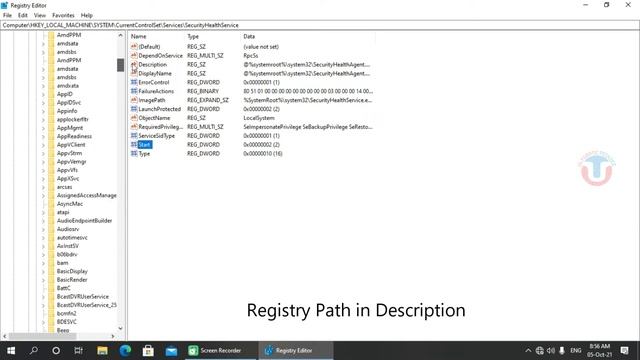Select the Start value name
Image resolution: width=640 pixels, height=360 pixels.
point(144,144)
